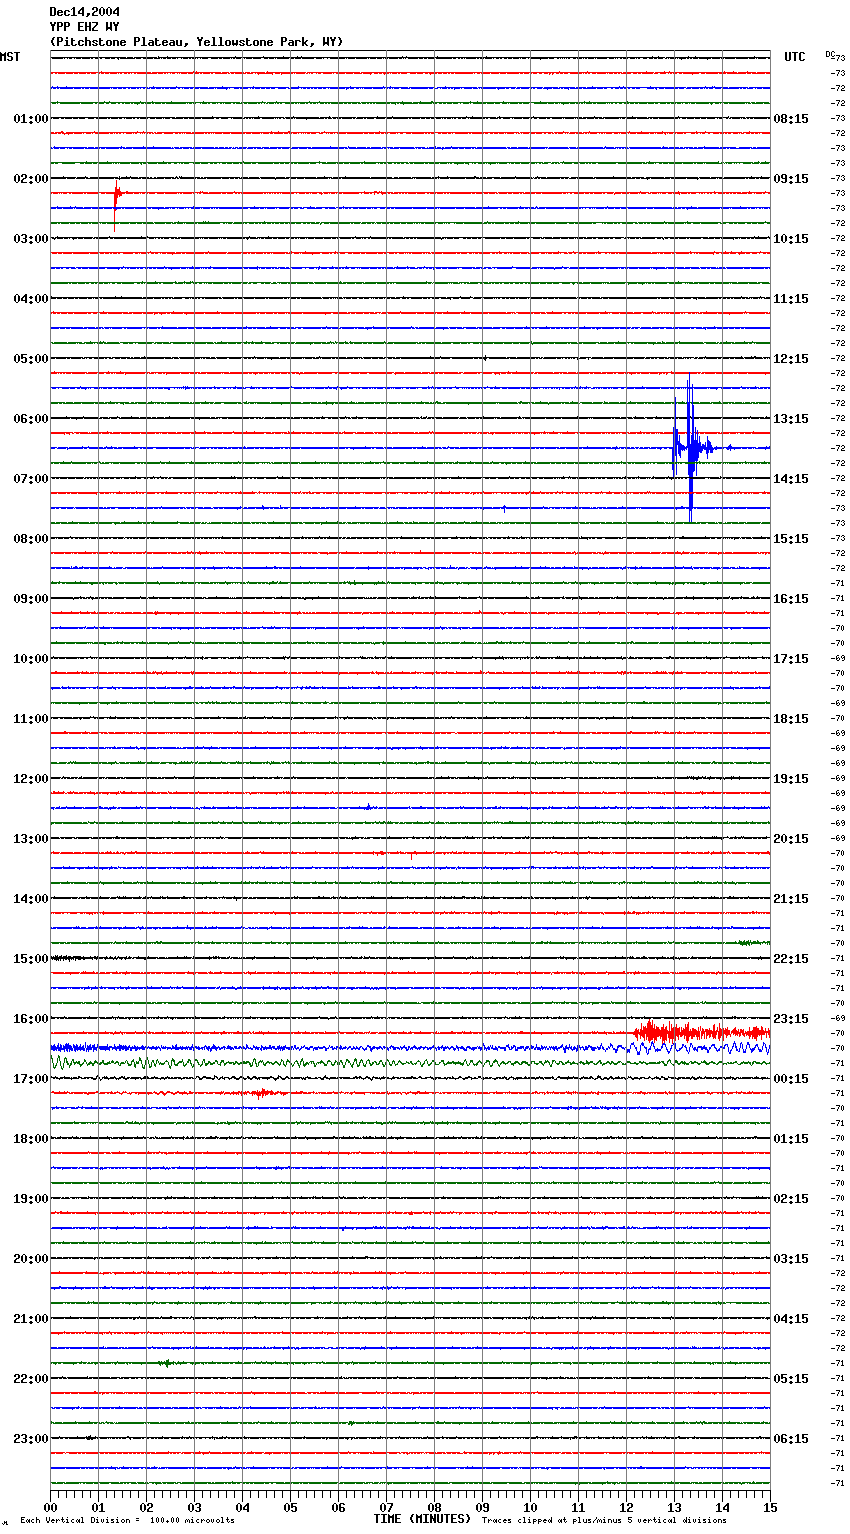Click the UTC timezone label

pos(794,57)
